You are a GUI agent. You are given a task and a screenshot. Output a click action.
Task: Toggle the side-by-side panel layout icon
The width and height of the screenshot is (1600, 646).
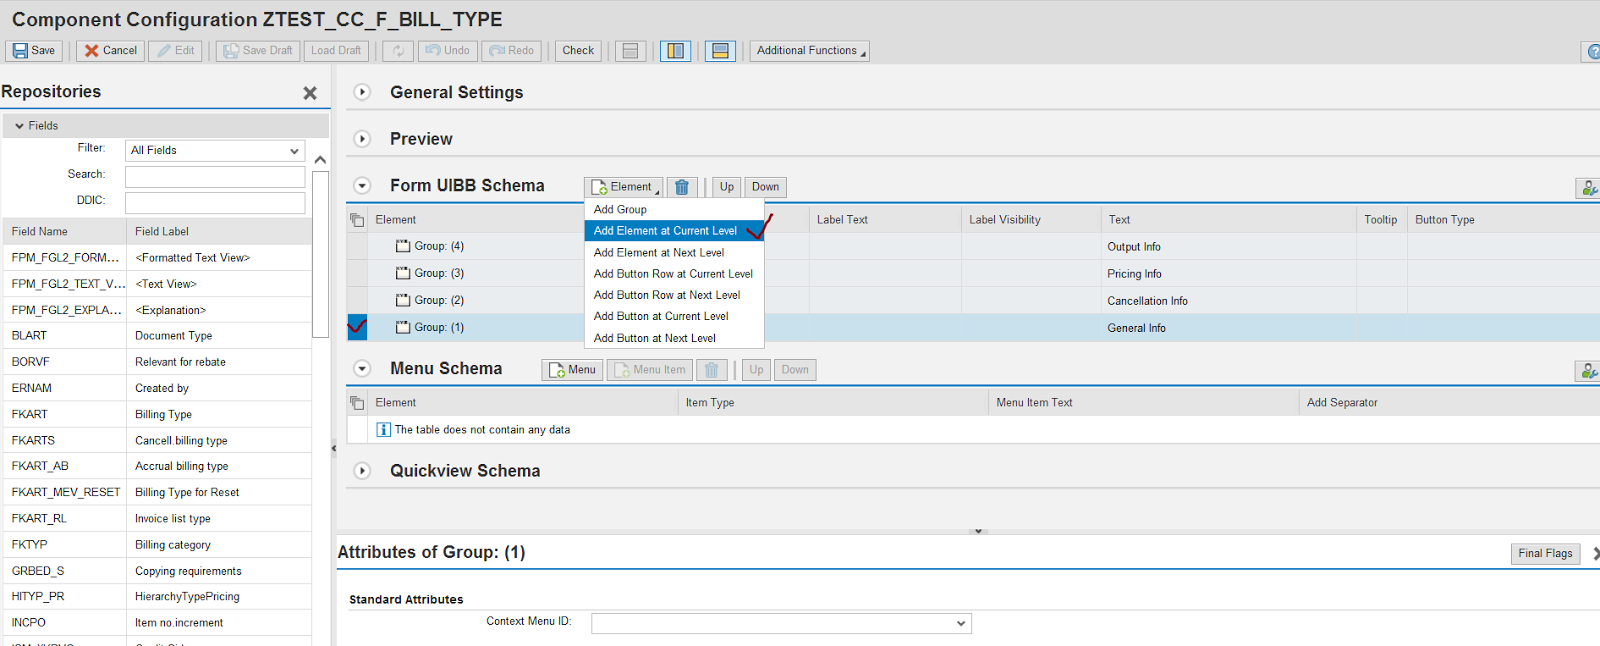click(x=676, y=51)
